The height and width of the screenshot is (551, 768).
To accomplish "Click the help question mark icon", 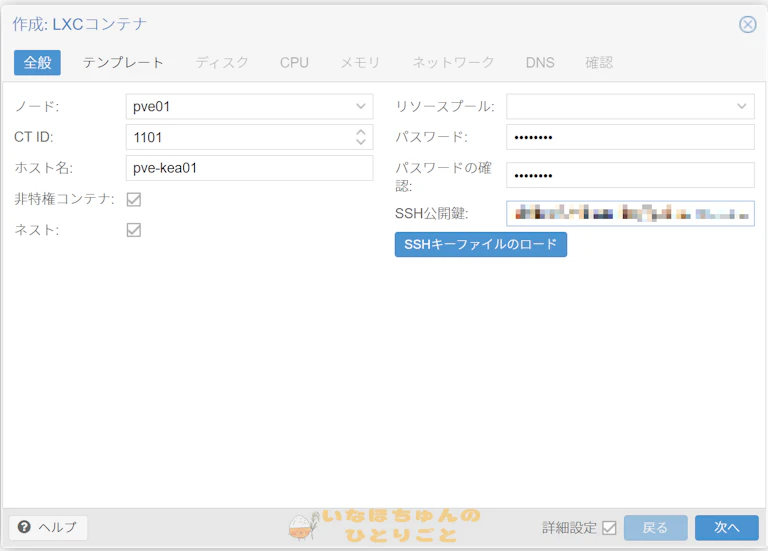I will pyautogui.click(x=24, y=527).
